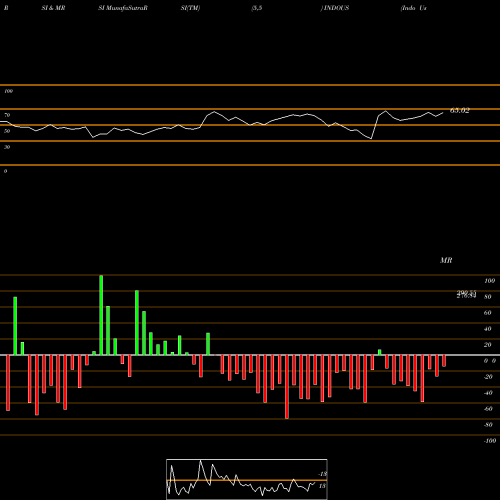Click the MR panel '-40' scale label
This screenshot has width=500, height=500.
[488, 393]
